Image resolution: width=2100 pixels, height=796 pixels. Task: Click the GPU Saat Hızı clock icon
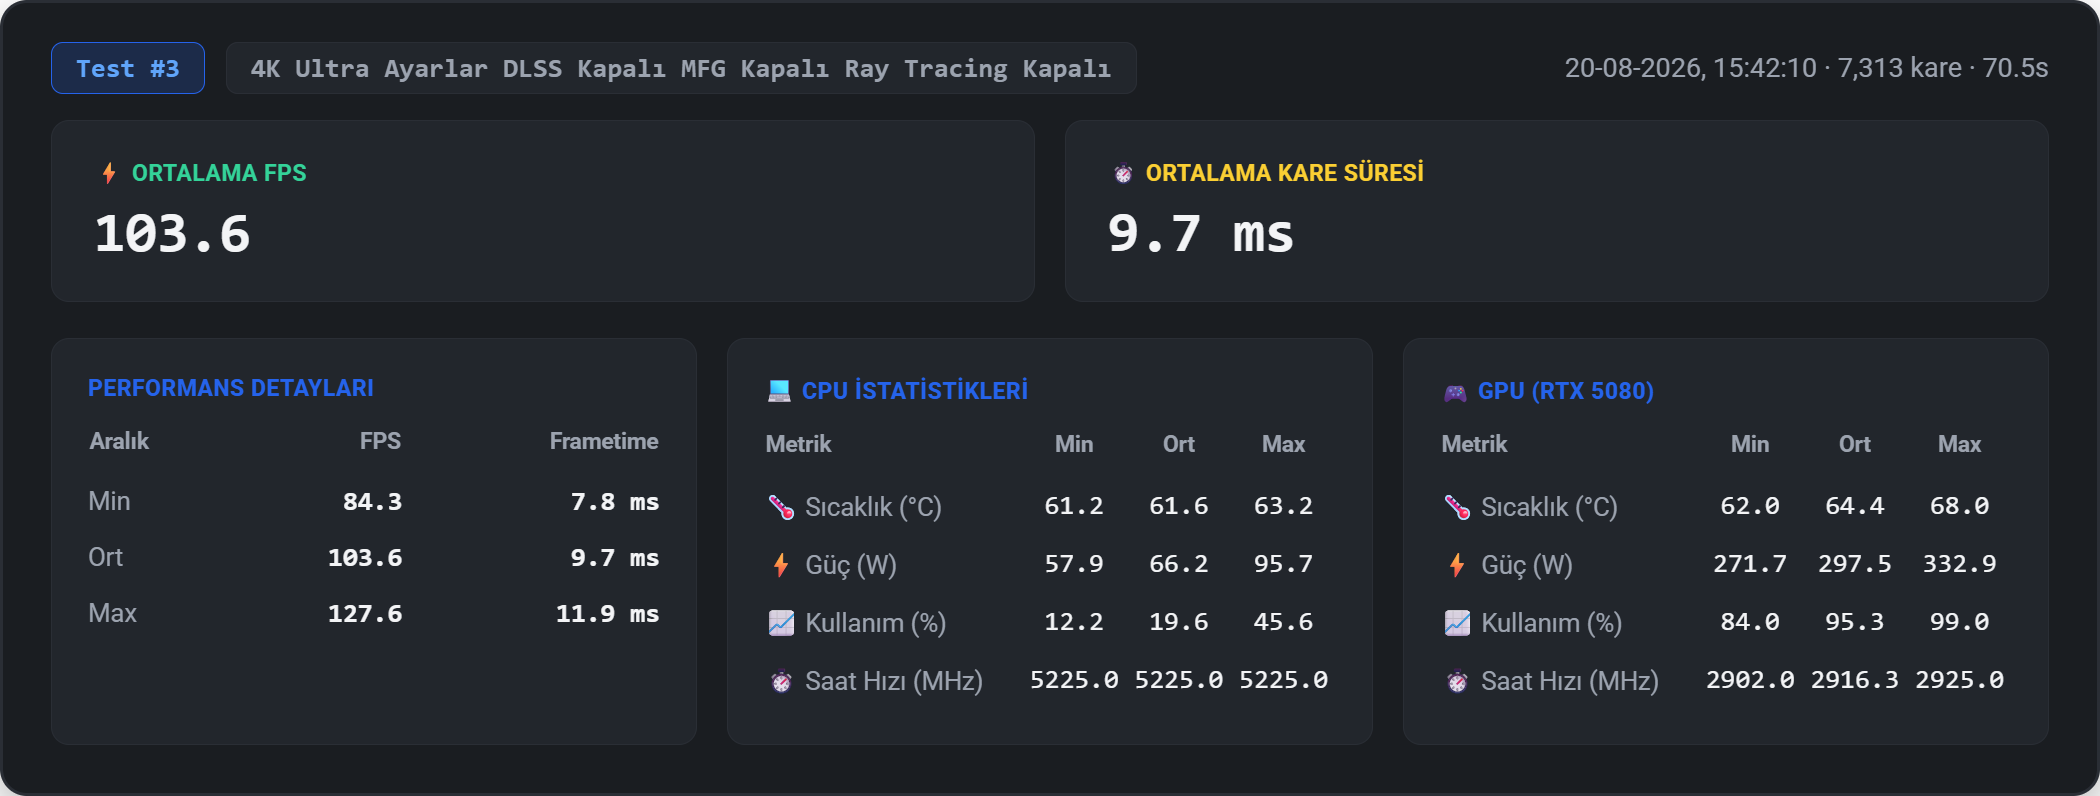point(1457,681)
